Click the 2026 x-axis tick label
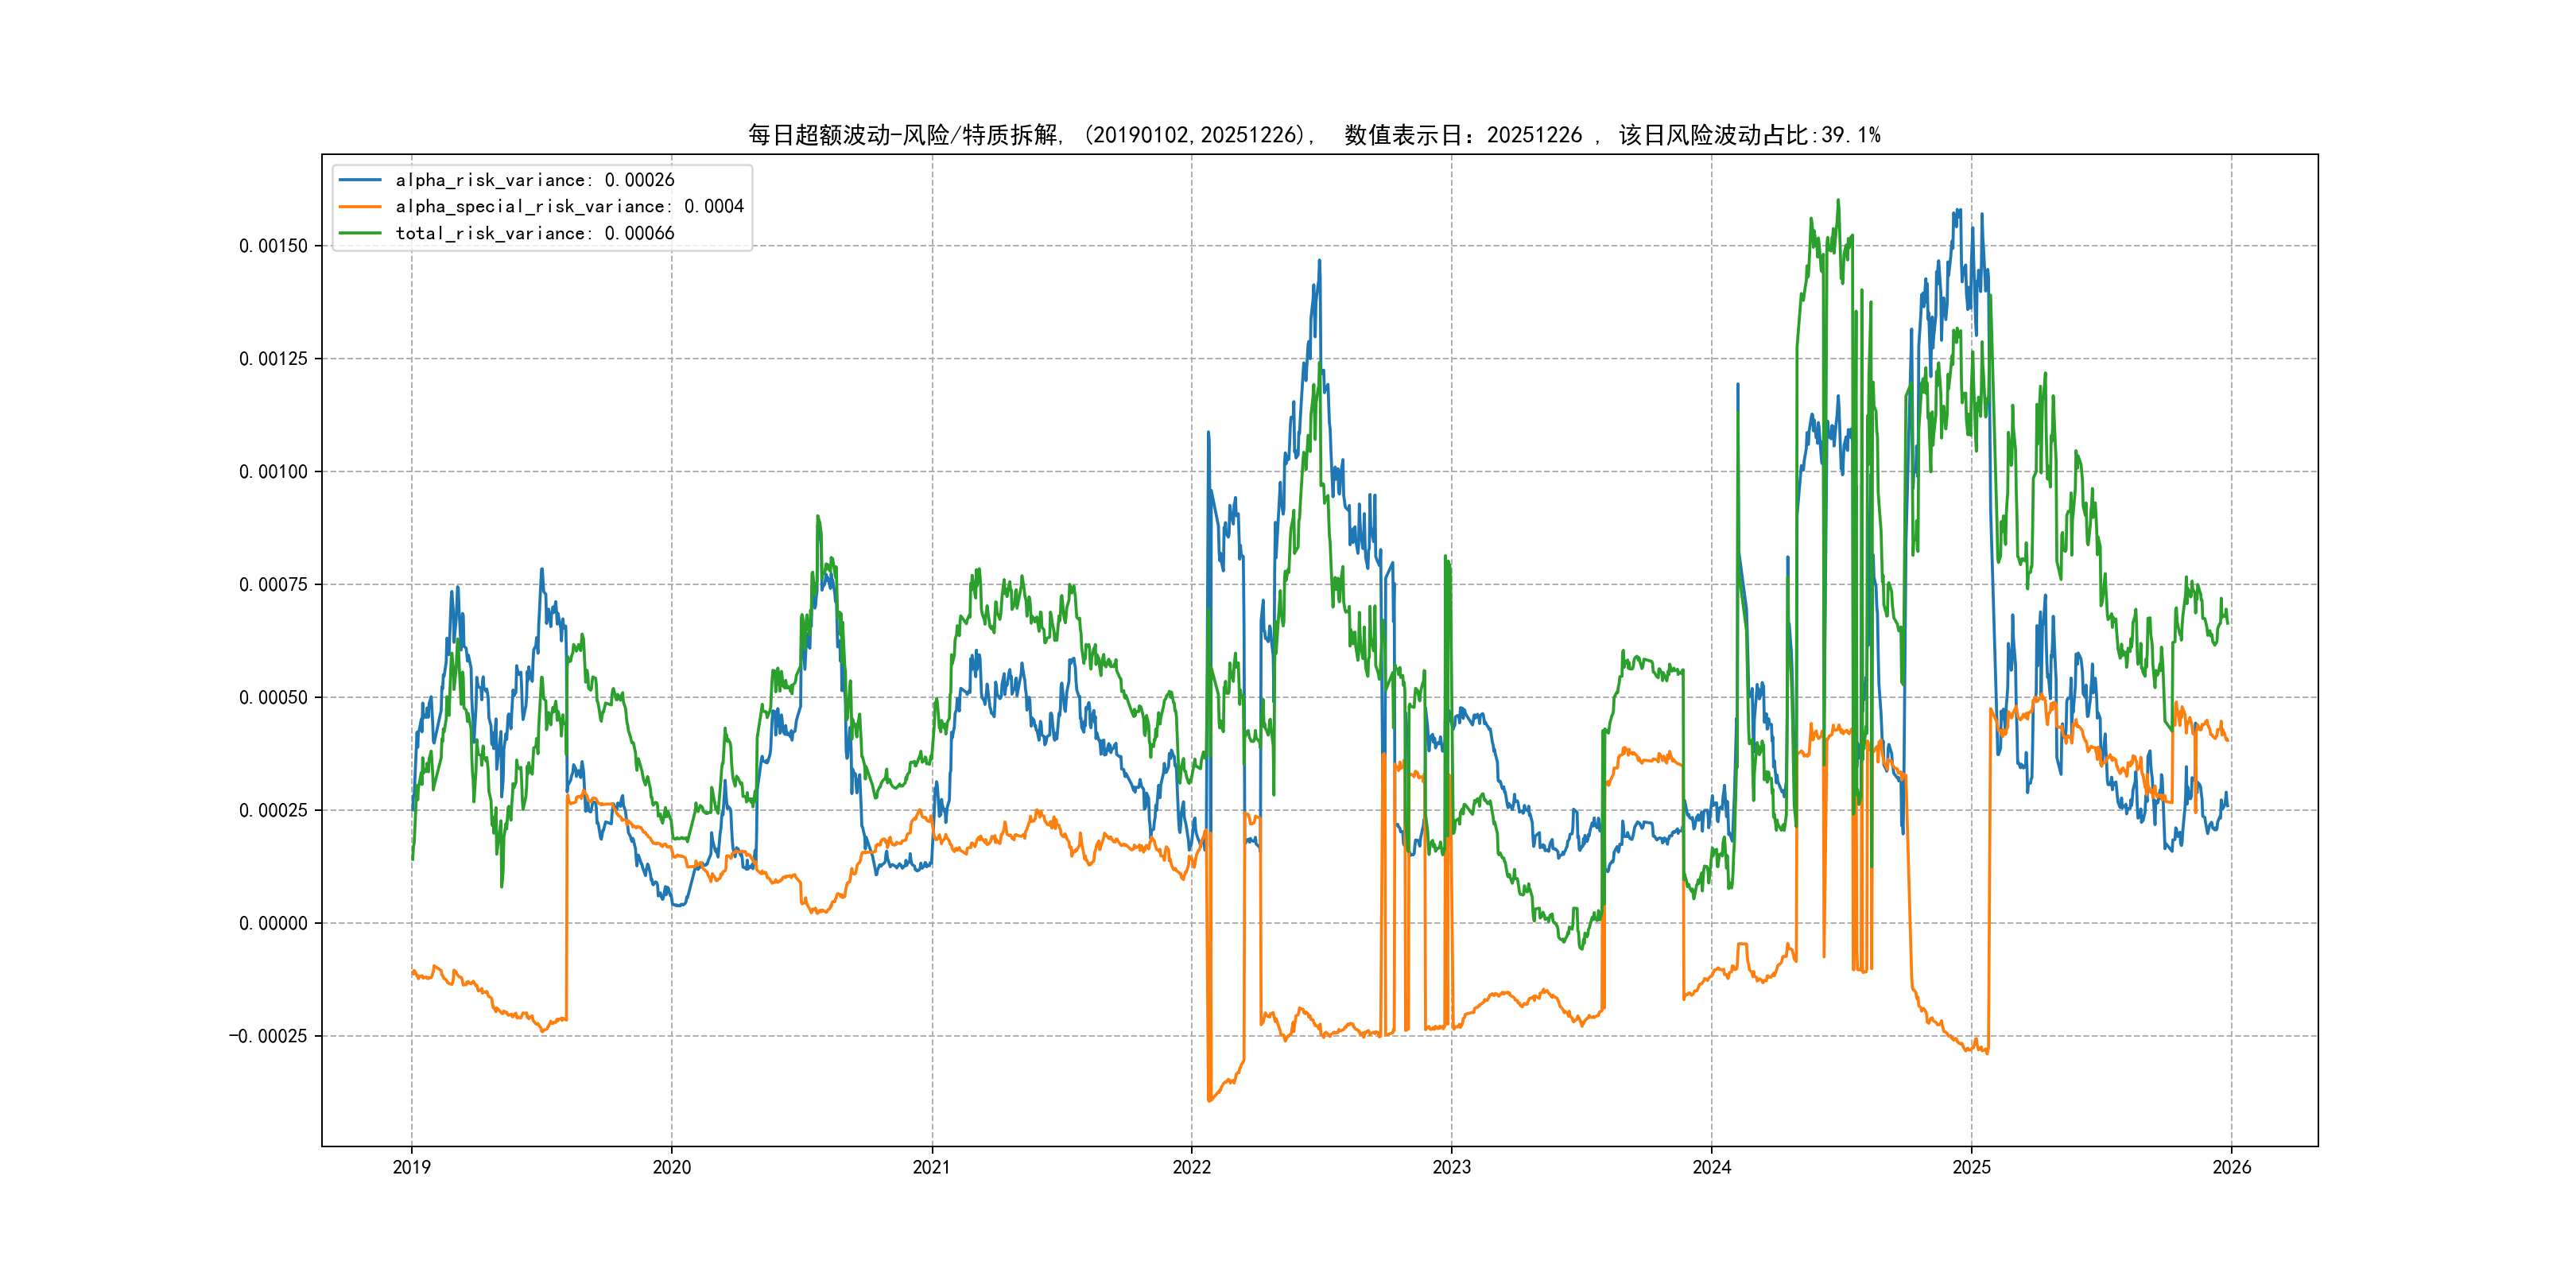This screenshot has width=2576, height=1288. [2231, 1167]
